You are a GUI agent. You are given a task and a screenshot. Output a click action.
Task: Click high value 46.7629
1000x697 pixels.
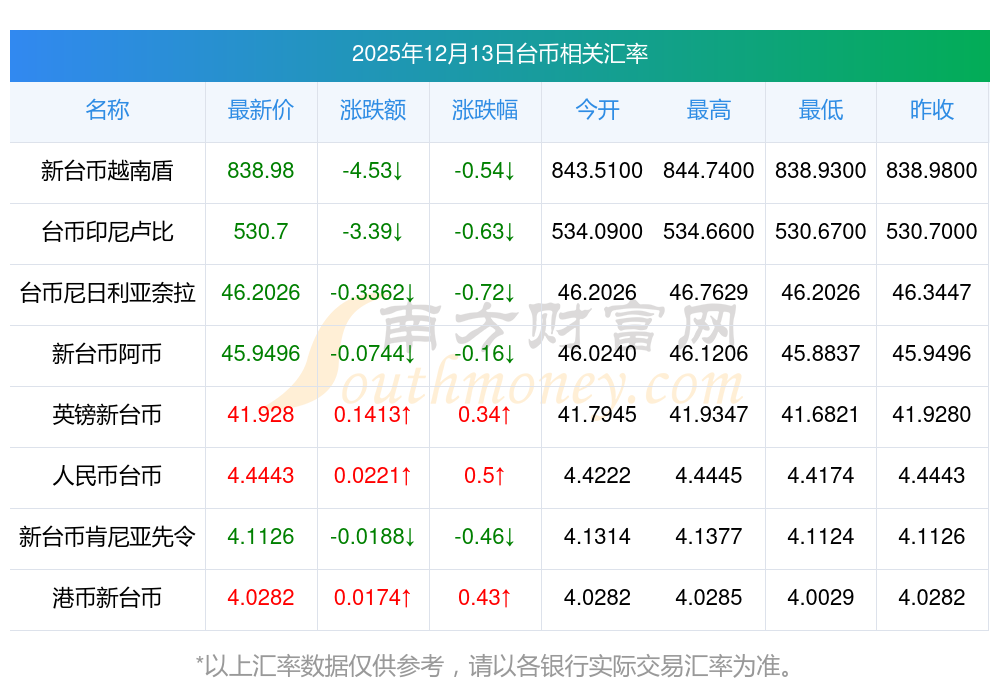point(709,293)
